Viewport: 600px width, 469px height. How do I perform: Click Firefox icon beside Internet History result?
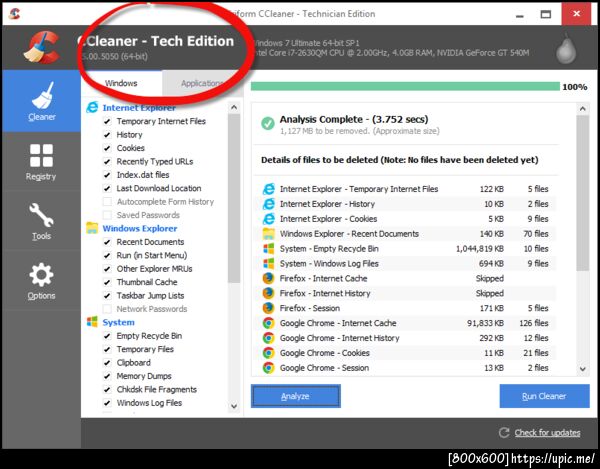coord(269,293)
